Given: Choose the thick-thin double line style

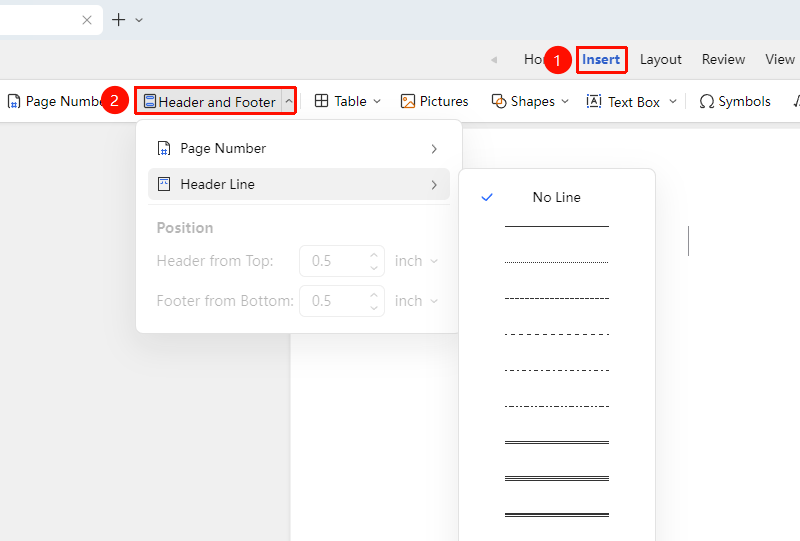Looking at the screenshot, I should [557, 514].
